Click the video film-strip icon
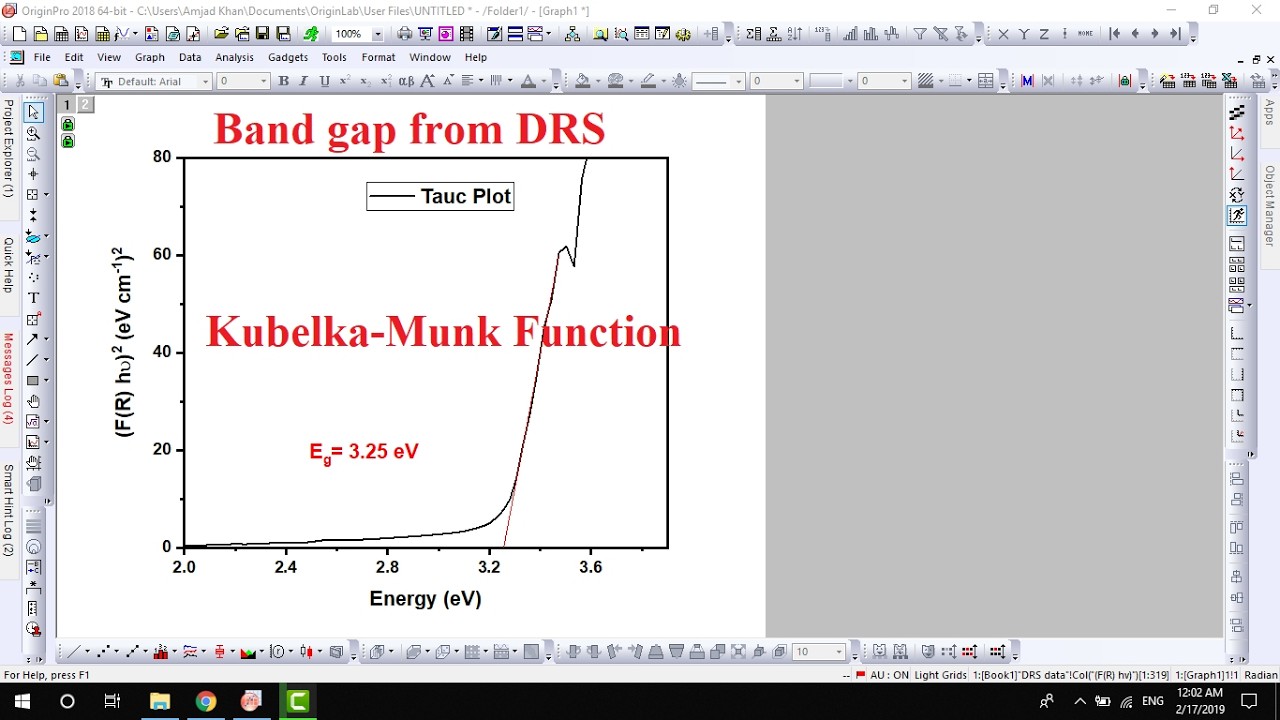 pos(466,34)
